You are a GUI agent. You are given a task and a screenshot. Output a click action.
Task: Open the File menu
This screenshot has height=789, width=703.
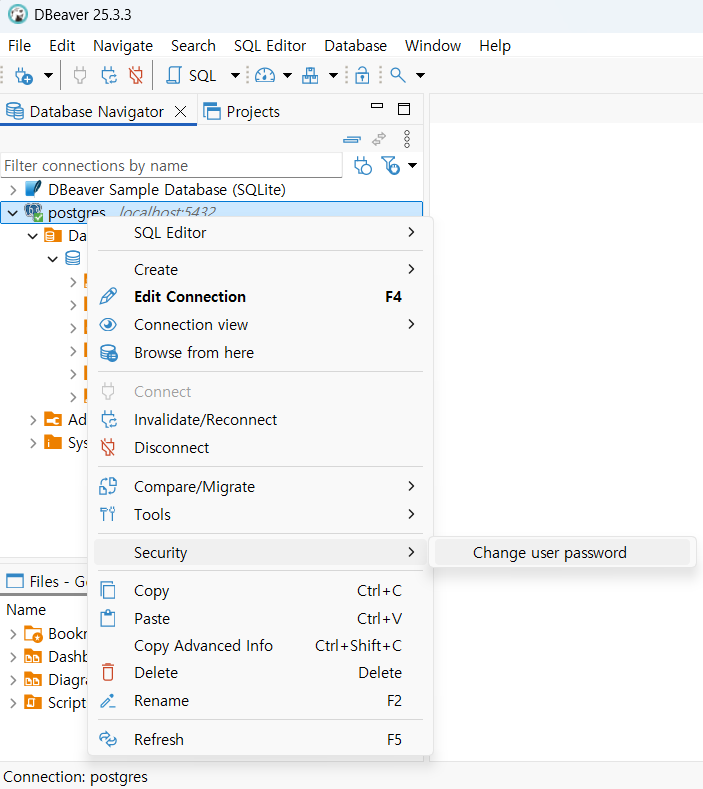[20, 46]
